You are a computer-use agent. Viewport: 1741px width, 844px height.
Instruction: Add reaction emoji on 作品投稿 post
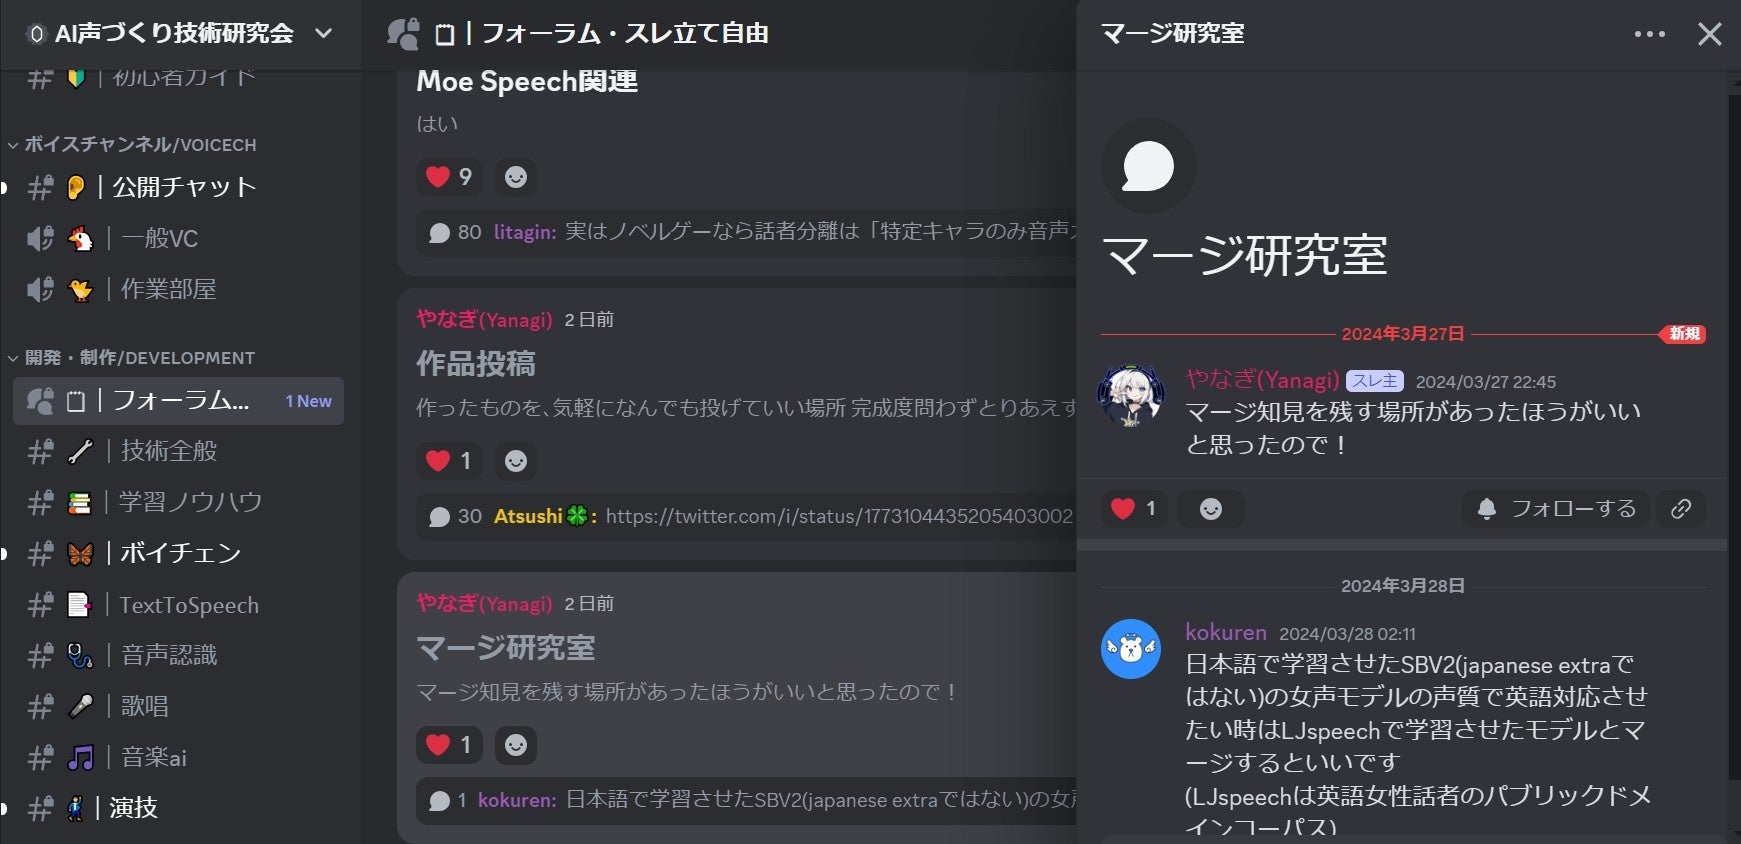[x=516, y=461]
